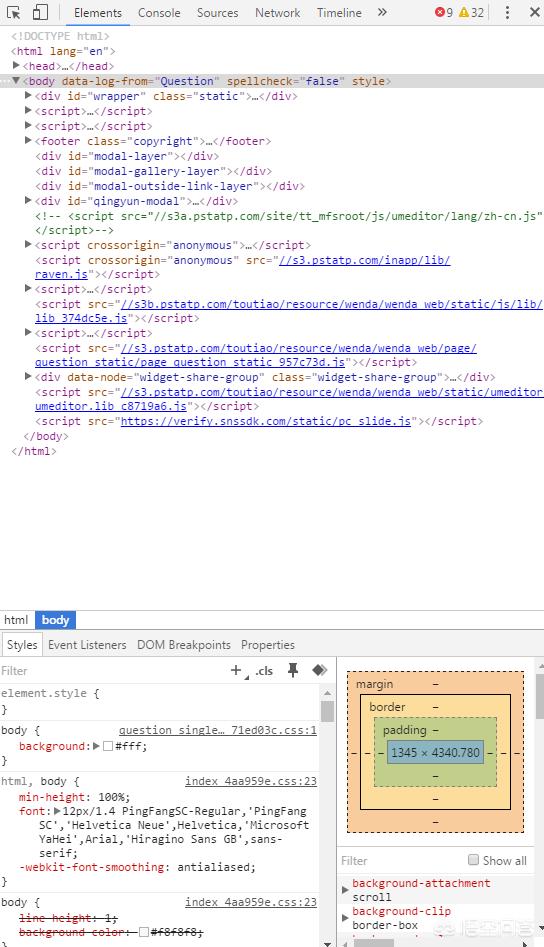Activate the inspect element pointer tool

(13, 12)
